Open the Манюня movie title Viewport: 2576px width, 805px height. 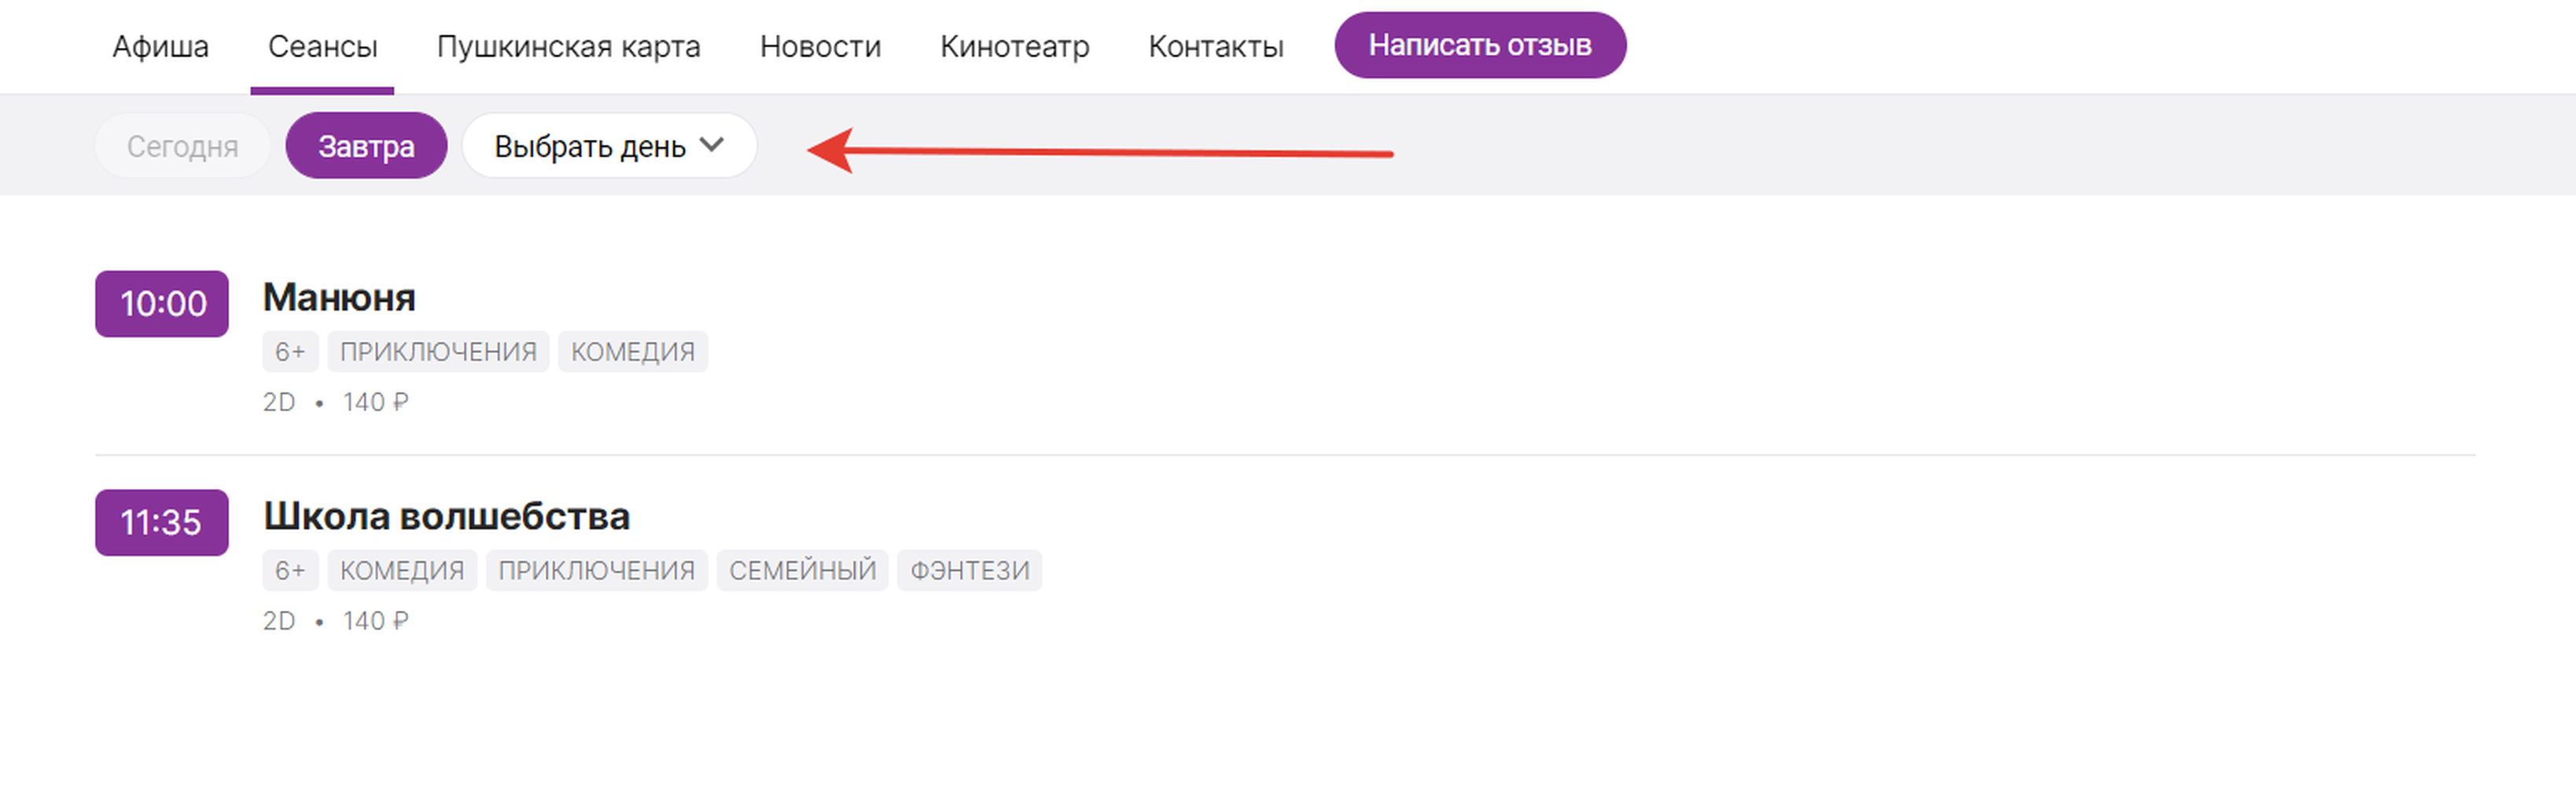coord(339,297)
